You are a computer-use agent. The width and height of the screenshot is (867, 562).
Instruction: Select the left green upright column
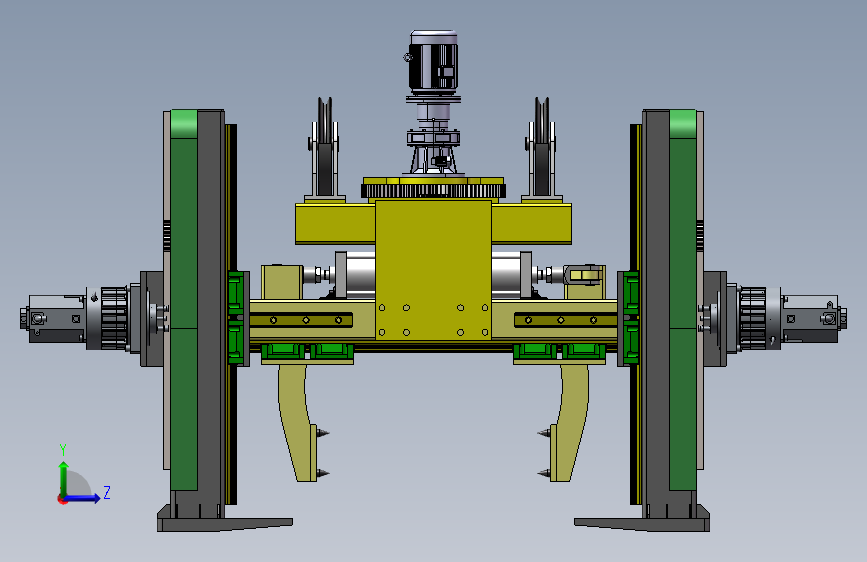point(184,300)
